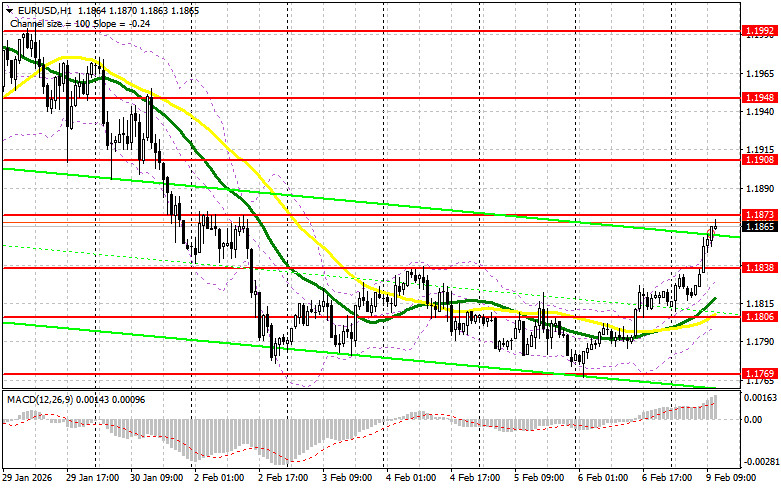Click the '6 Feb 01:00' time axis label
Viewport: 781px width, 489px height.
(604, 478)
